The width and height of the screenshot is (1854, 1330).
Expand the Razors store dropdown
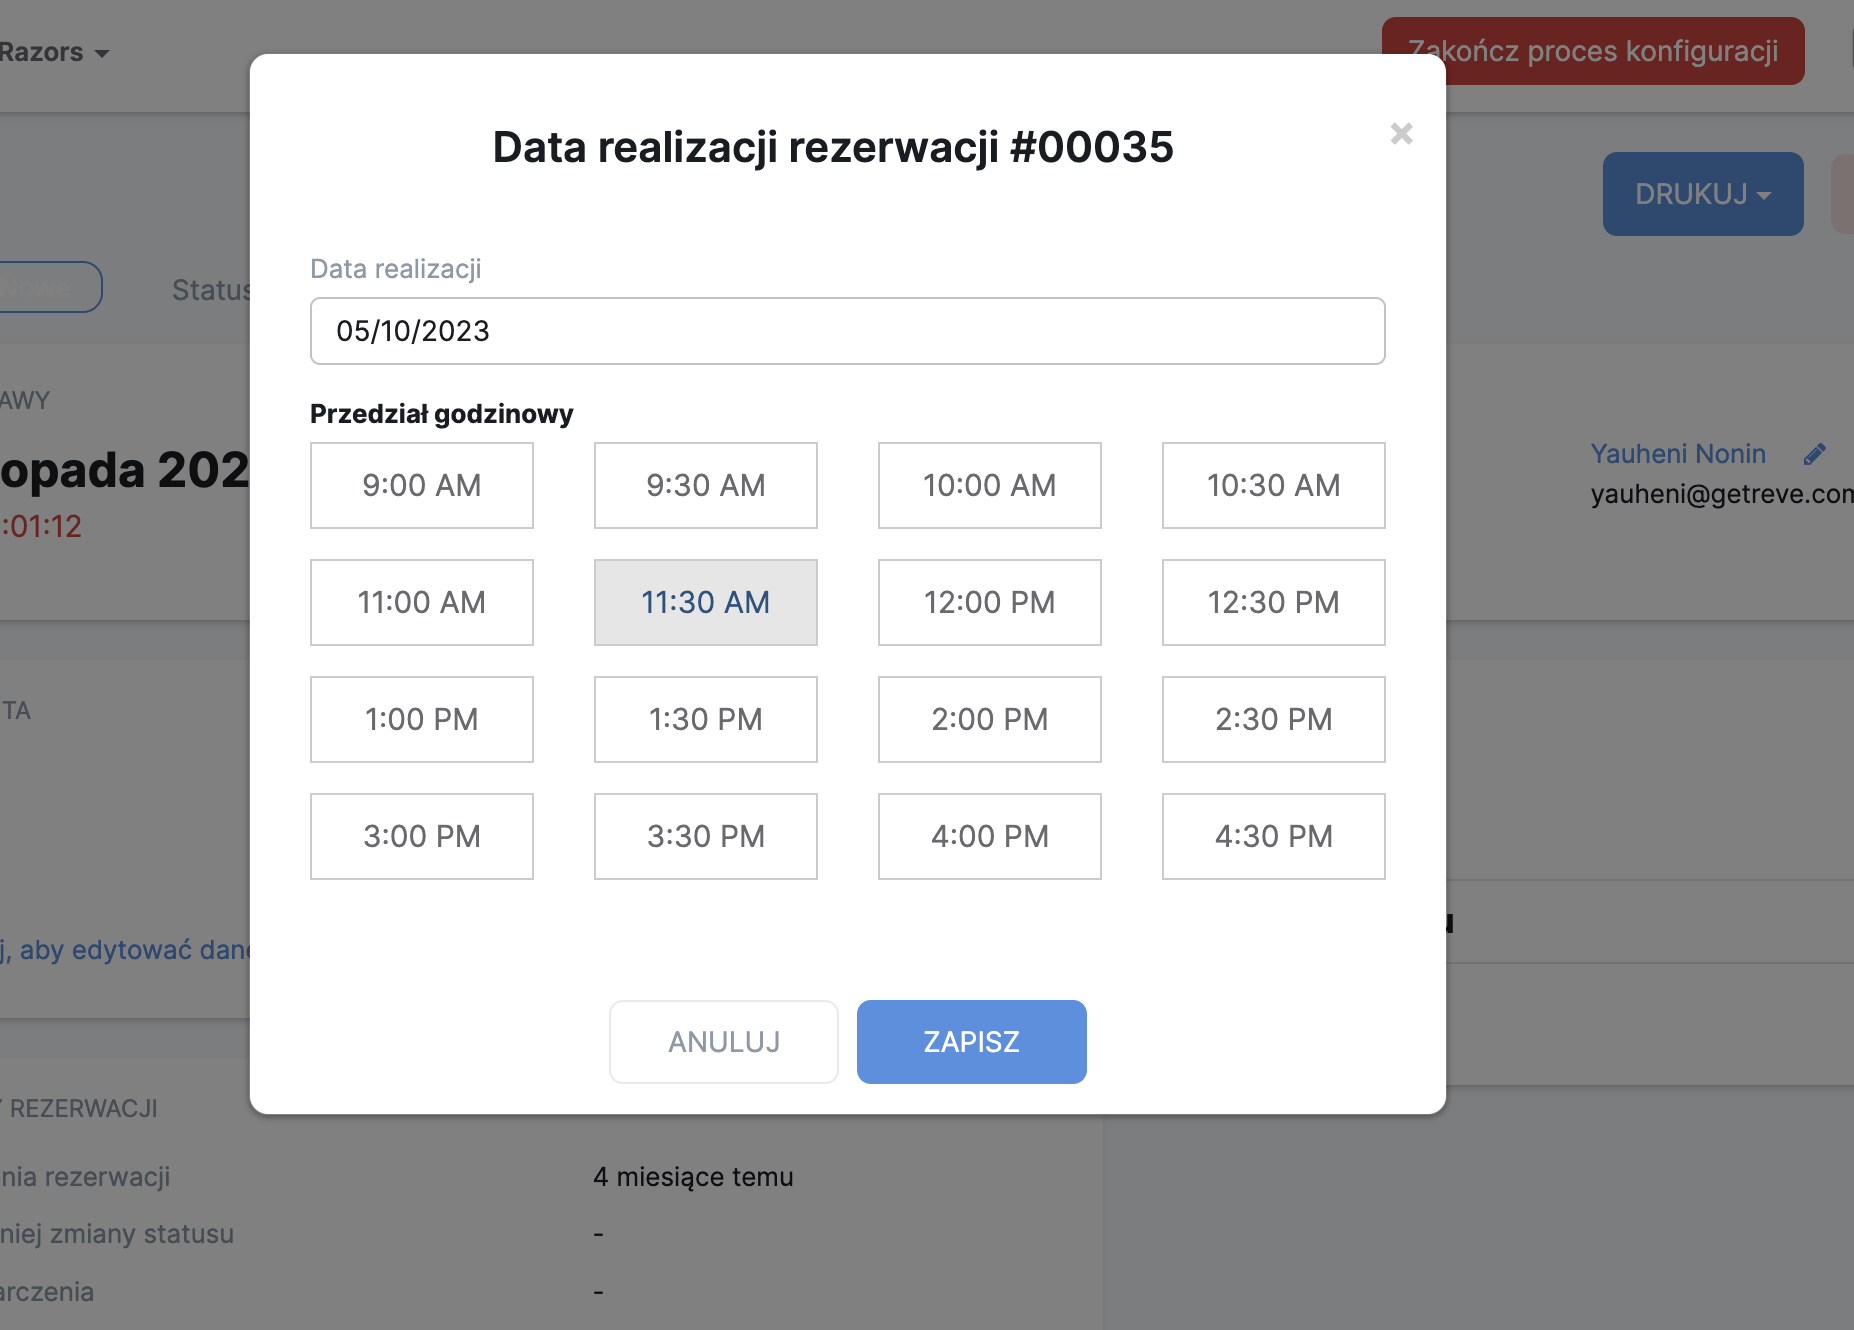coord(55,52)
